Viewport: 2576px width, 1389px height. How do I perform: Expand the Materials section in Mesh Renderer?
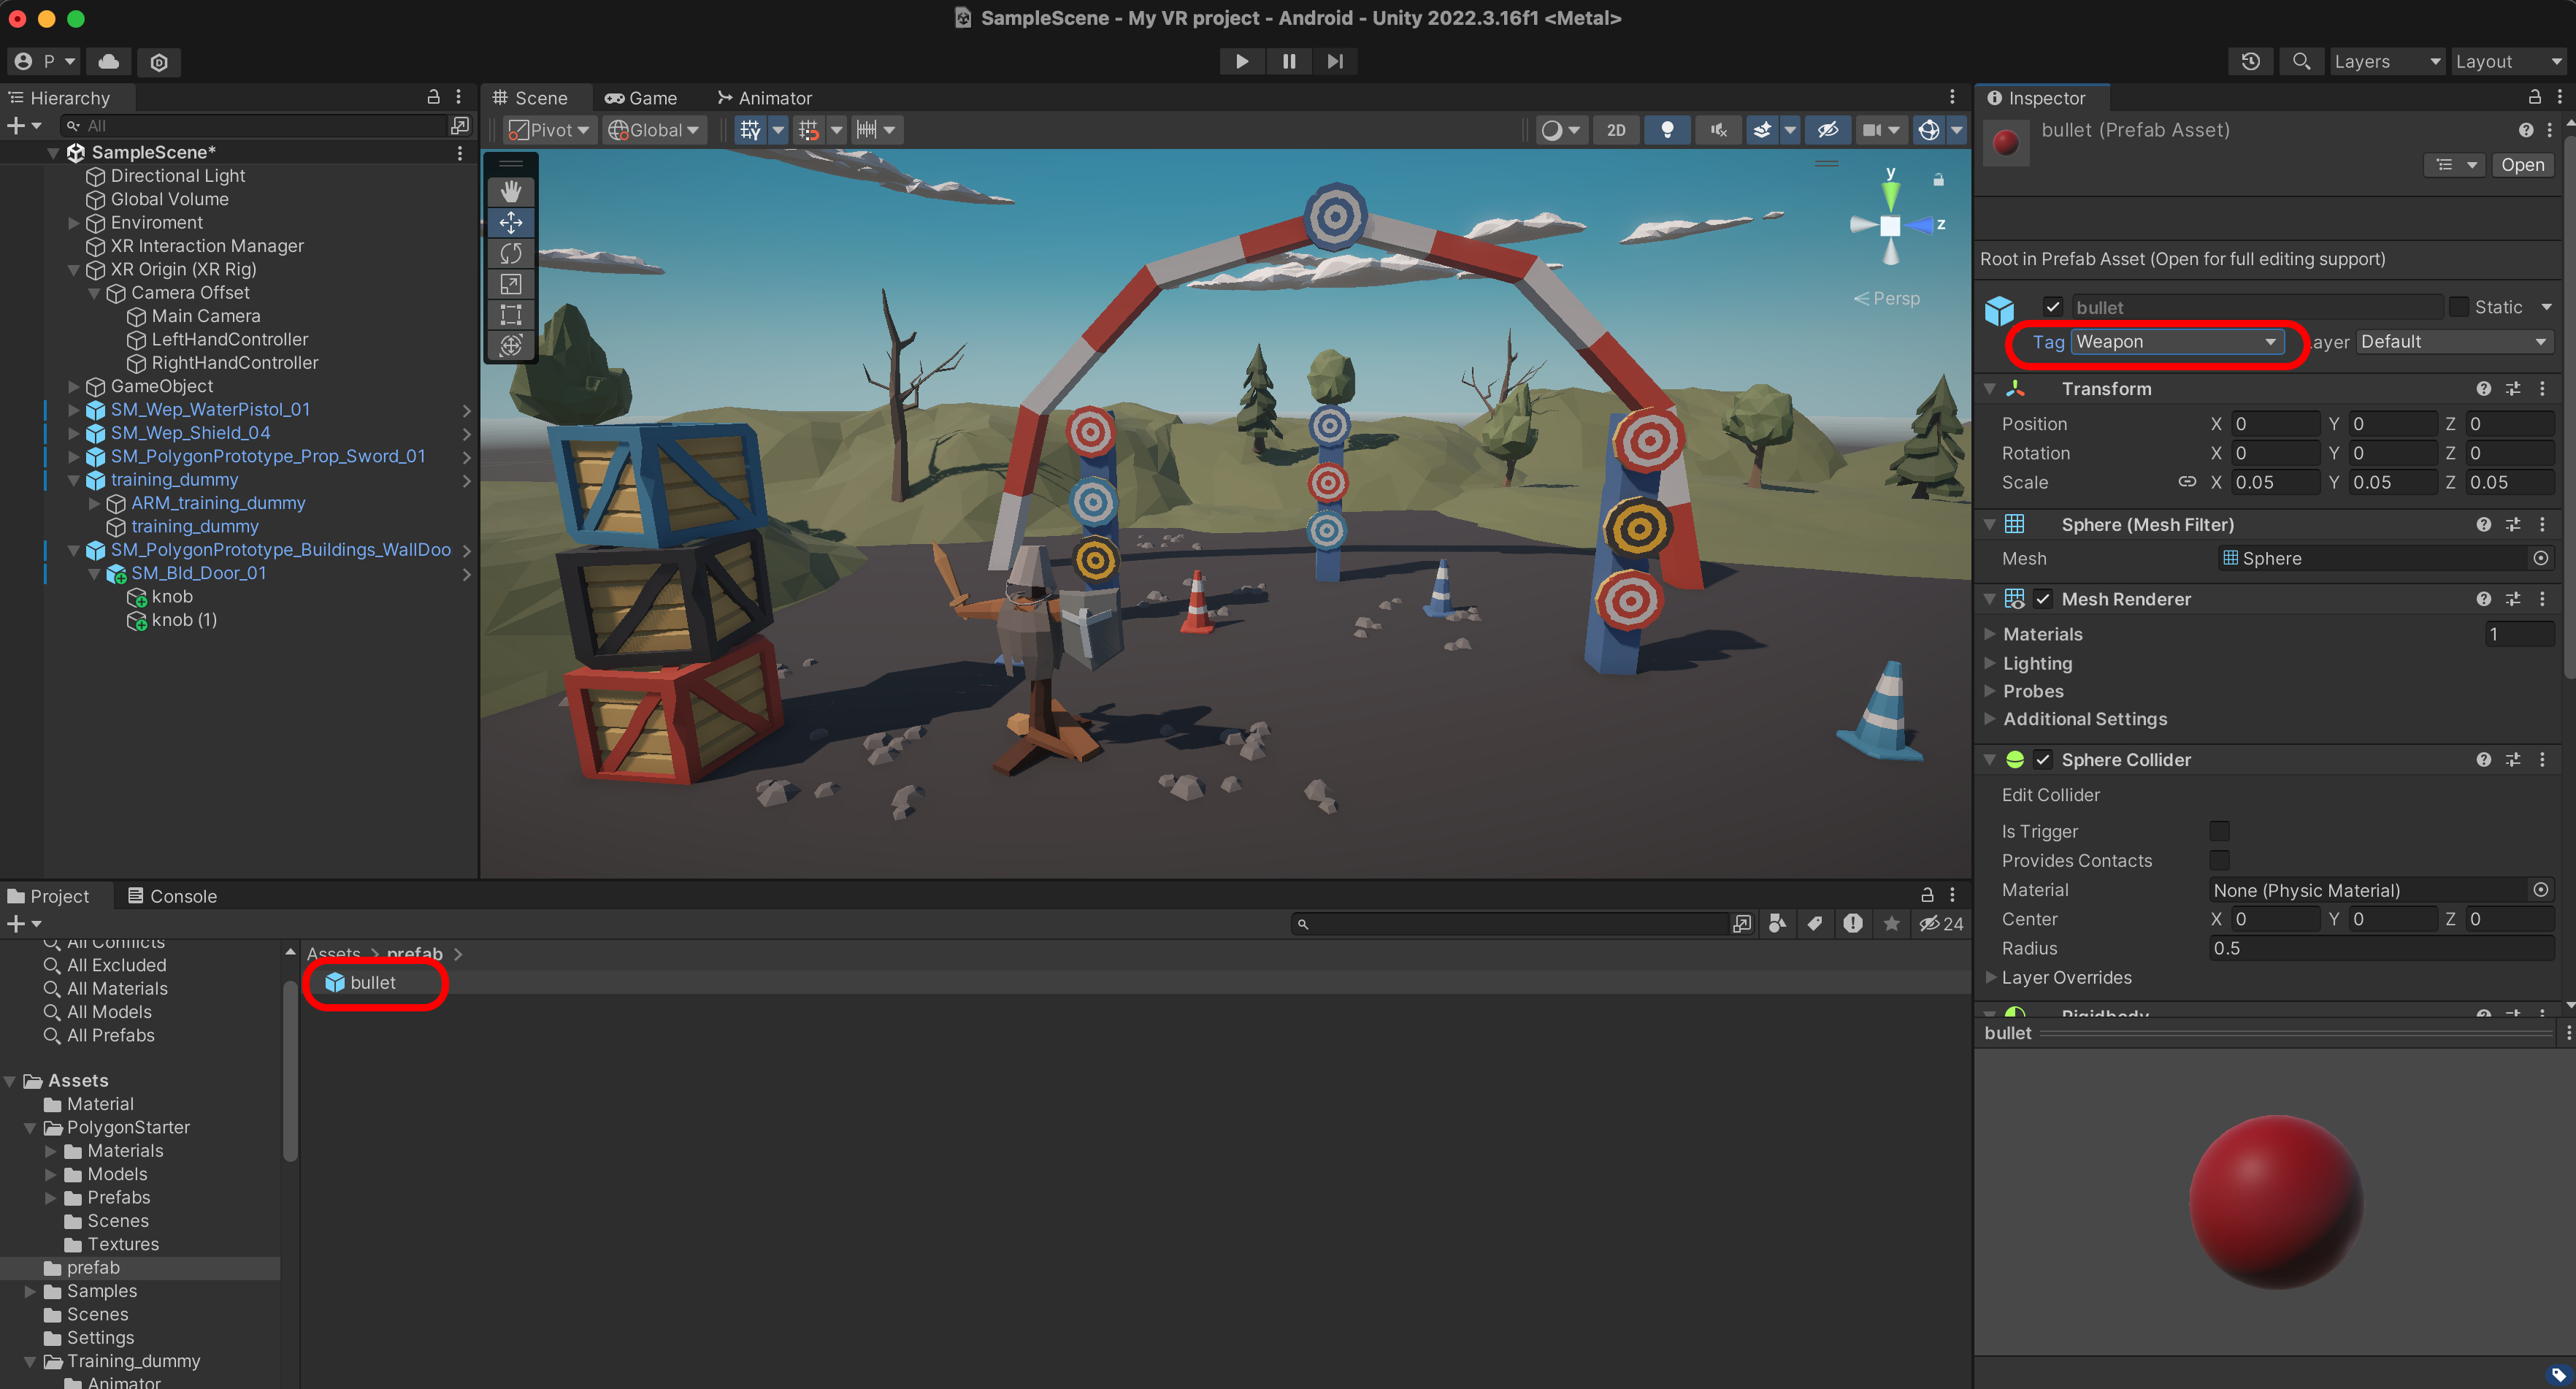(1990, 634)
